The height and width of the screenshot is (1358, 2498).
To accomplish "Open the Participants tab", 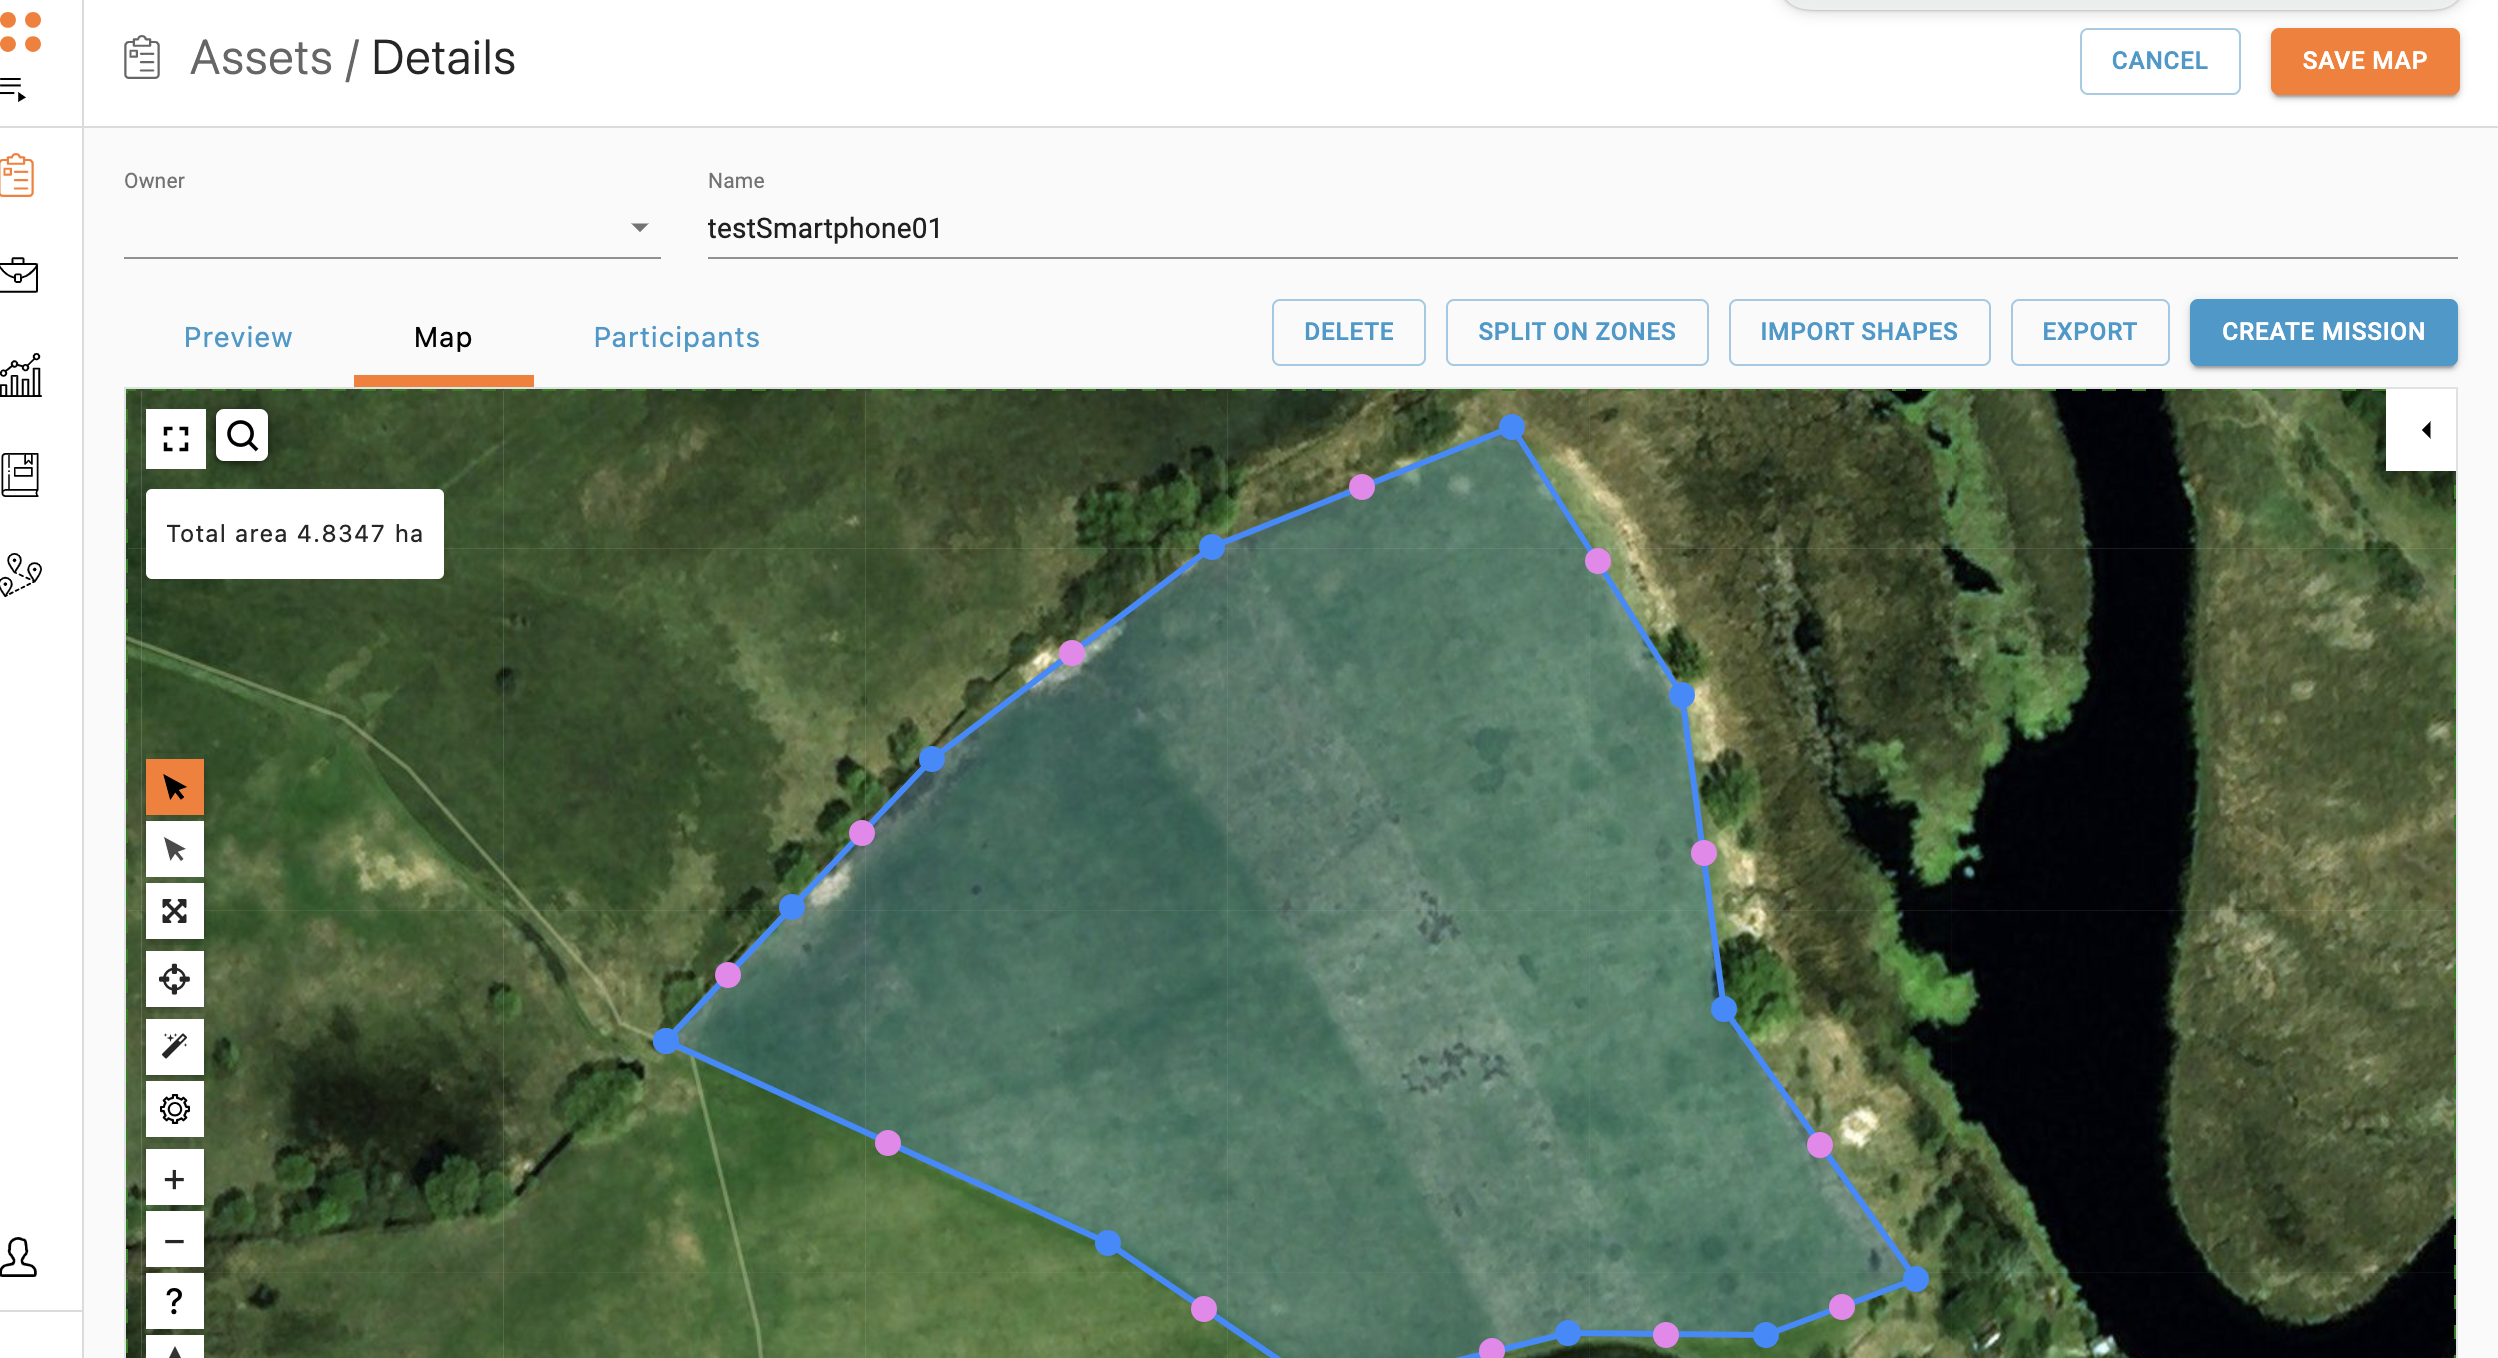I will coord(676,338).
